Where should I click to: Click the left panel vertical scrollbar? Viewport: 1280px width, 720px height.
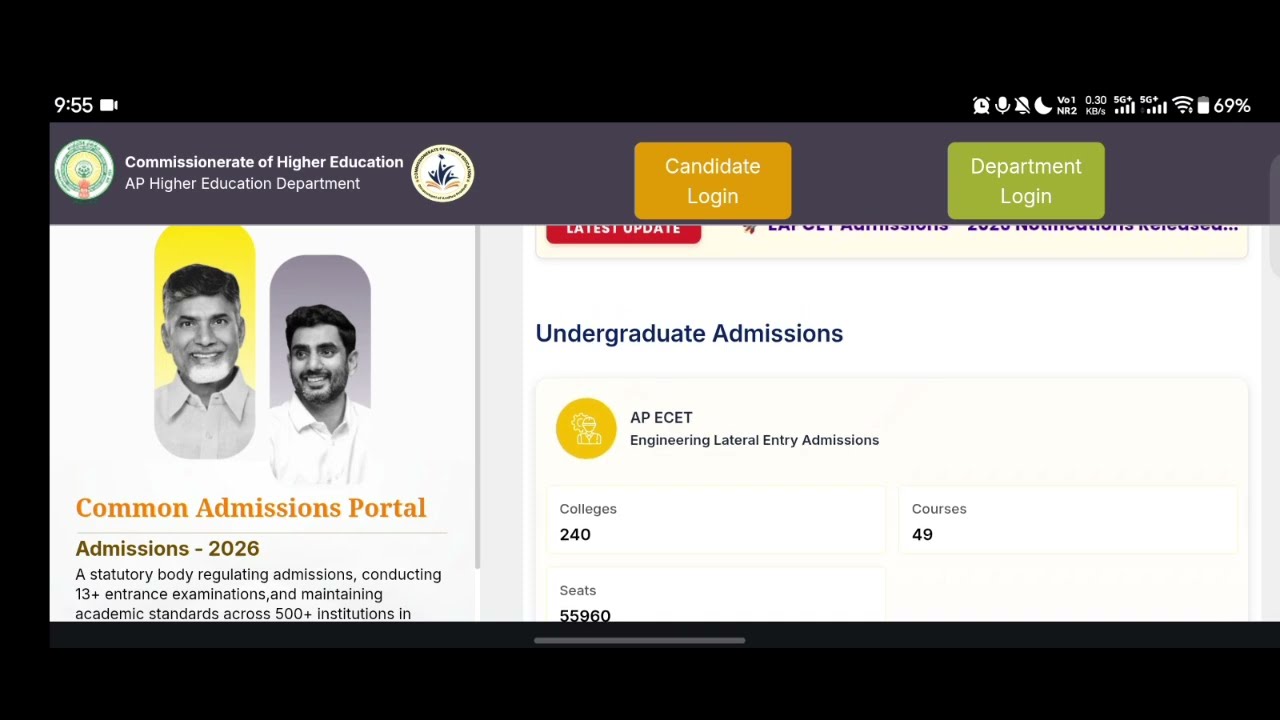[x=477, y=398]
